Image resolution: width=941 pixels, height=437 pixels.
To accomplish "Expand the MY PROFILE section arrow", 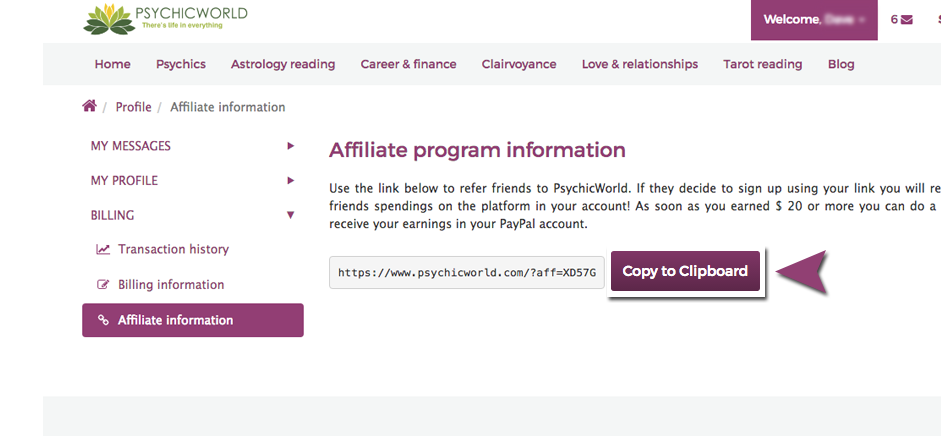I will click(x=290, y=180).
